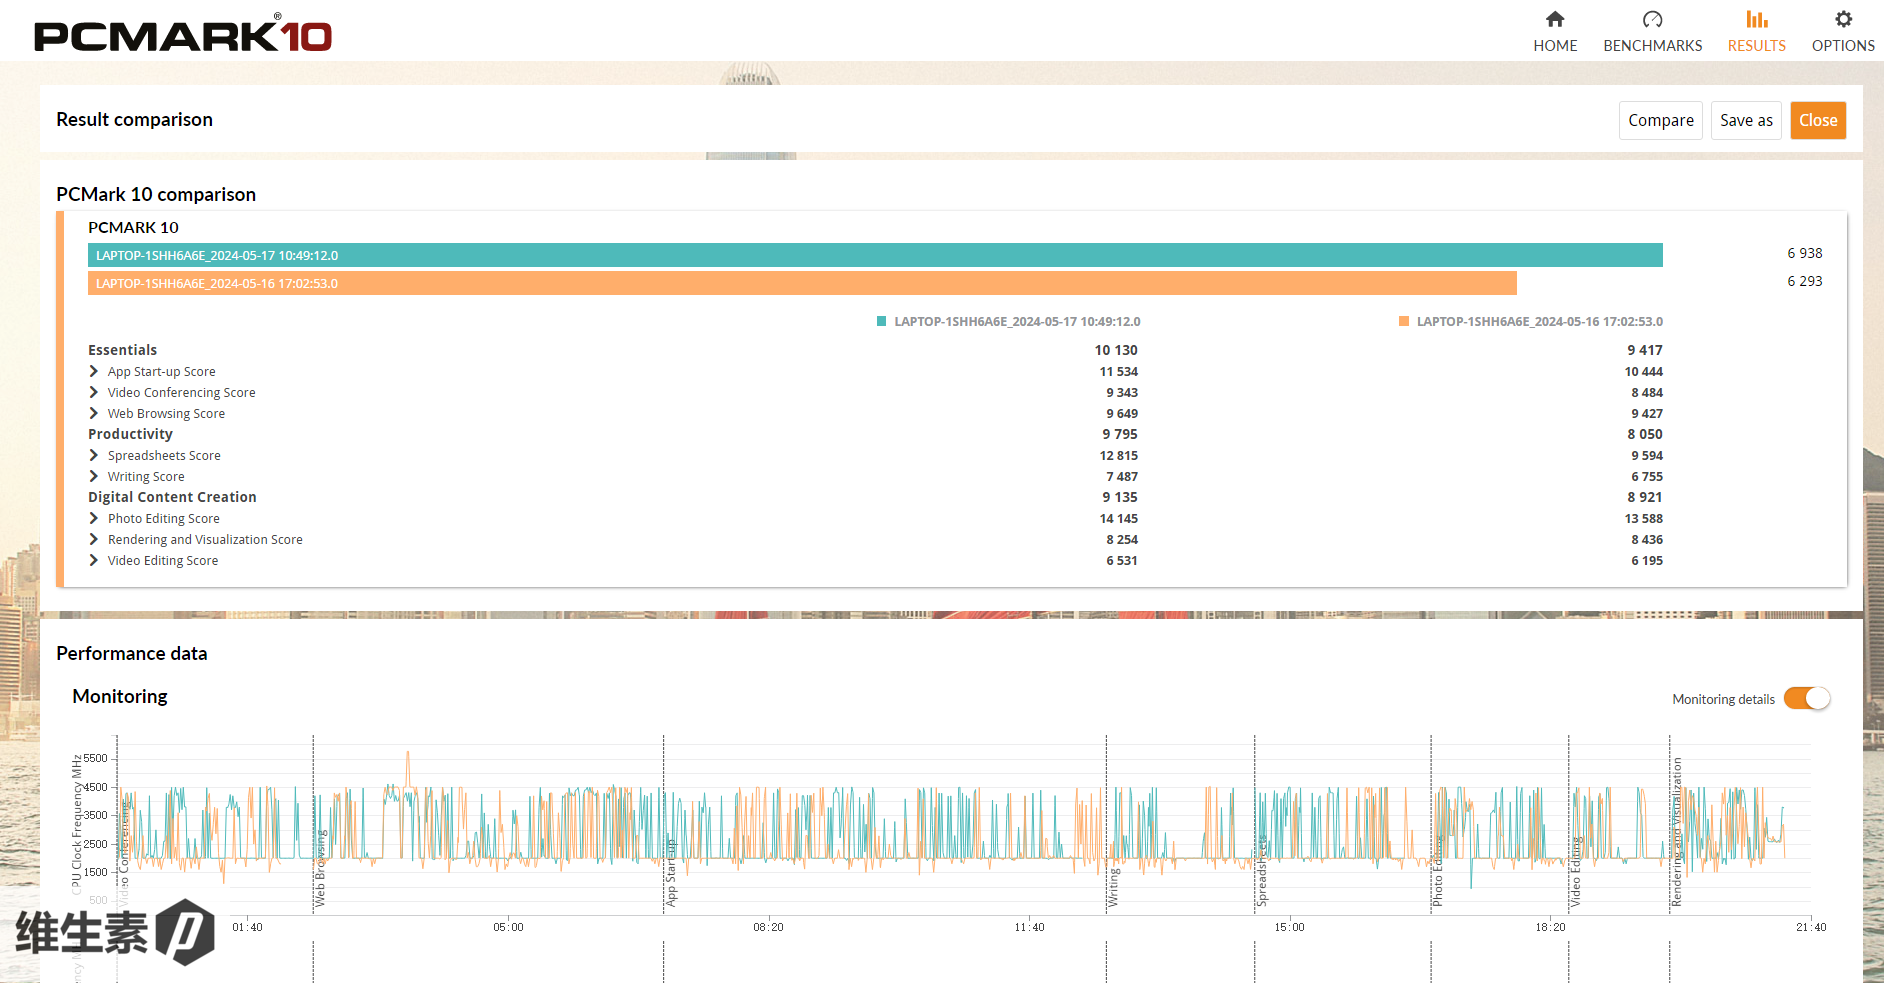
Task: Click the teal legend square for 2024-05-17 result
Action: 882,322
